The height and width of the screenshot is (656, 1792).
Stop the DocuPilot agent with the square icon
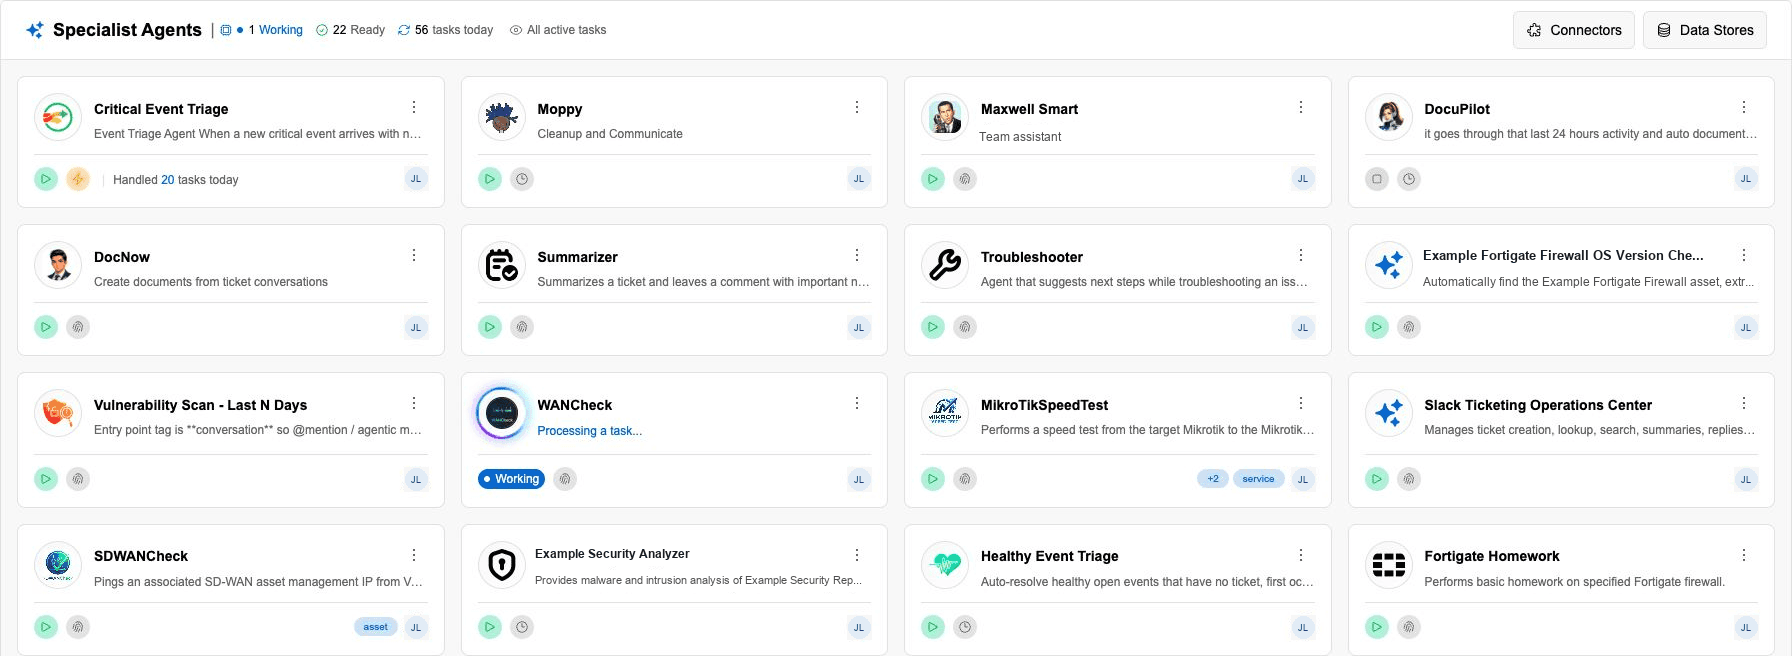click(1377, 179)
